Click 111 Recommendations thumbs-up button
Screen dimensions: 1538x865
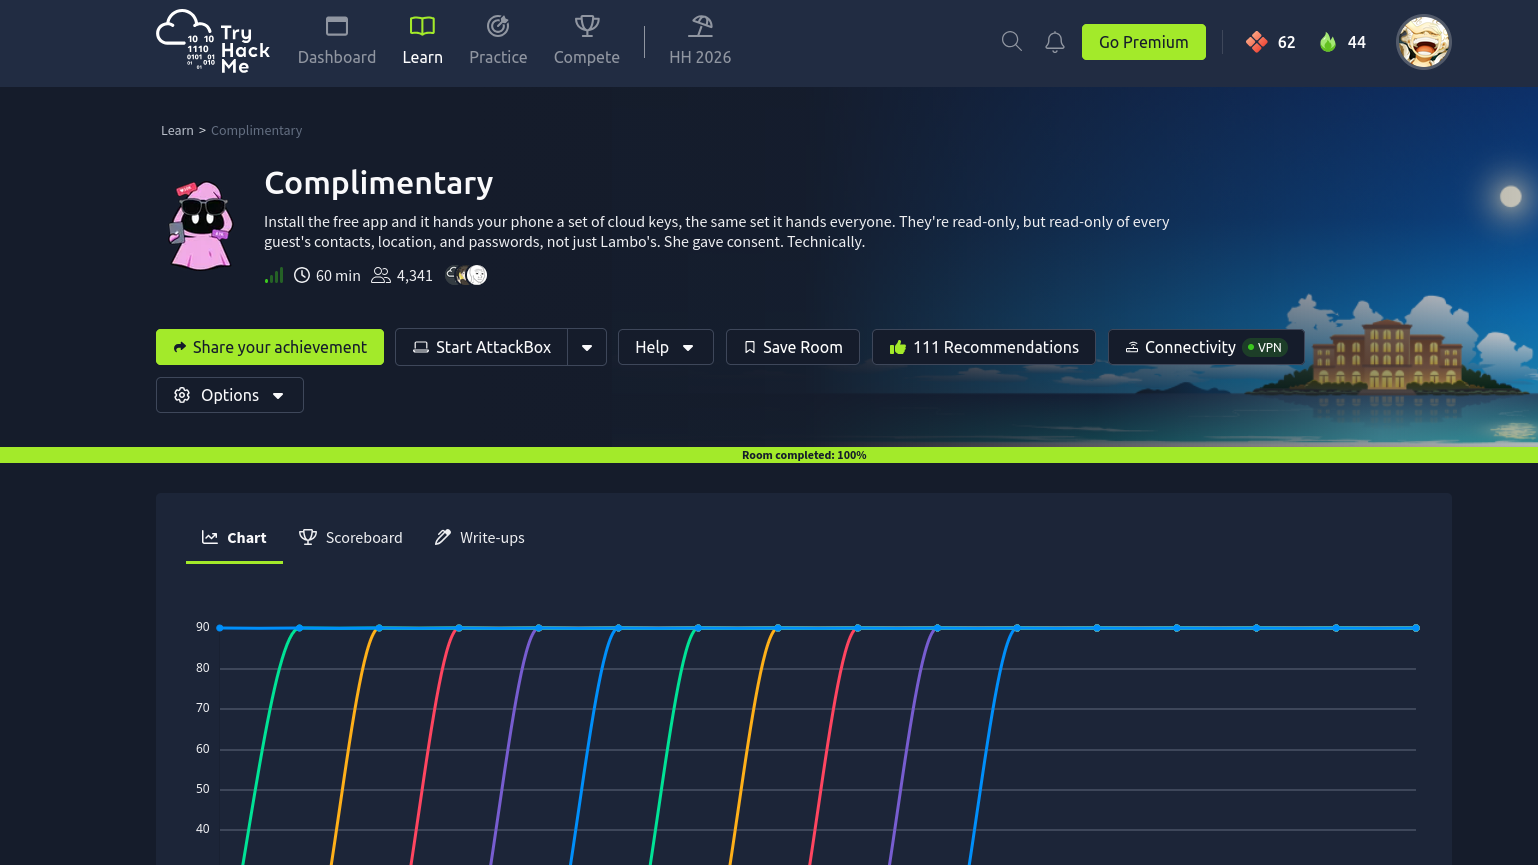(x=984, y=347)
